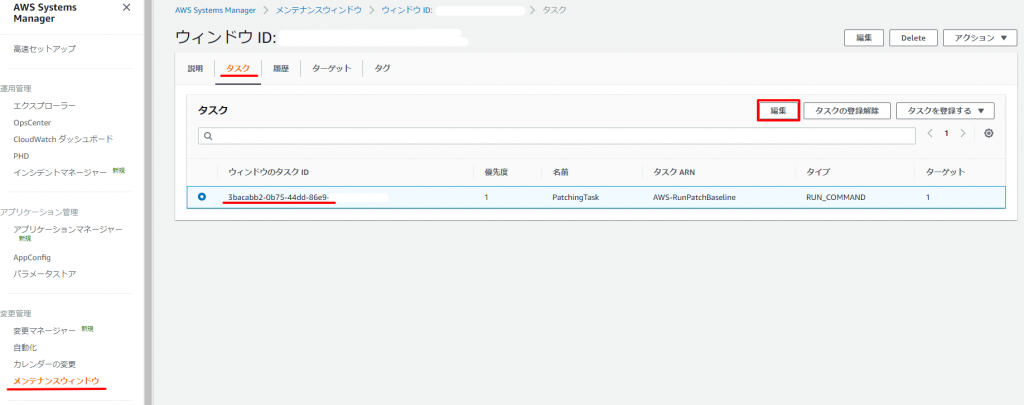Image resolution: width=1024 pixels, height=405 pixels.
Task: Click the search magnifier icon
Action: click(x=208, y=136)
